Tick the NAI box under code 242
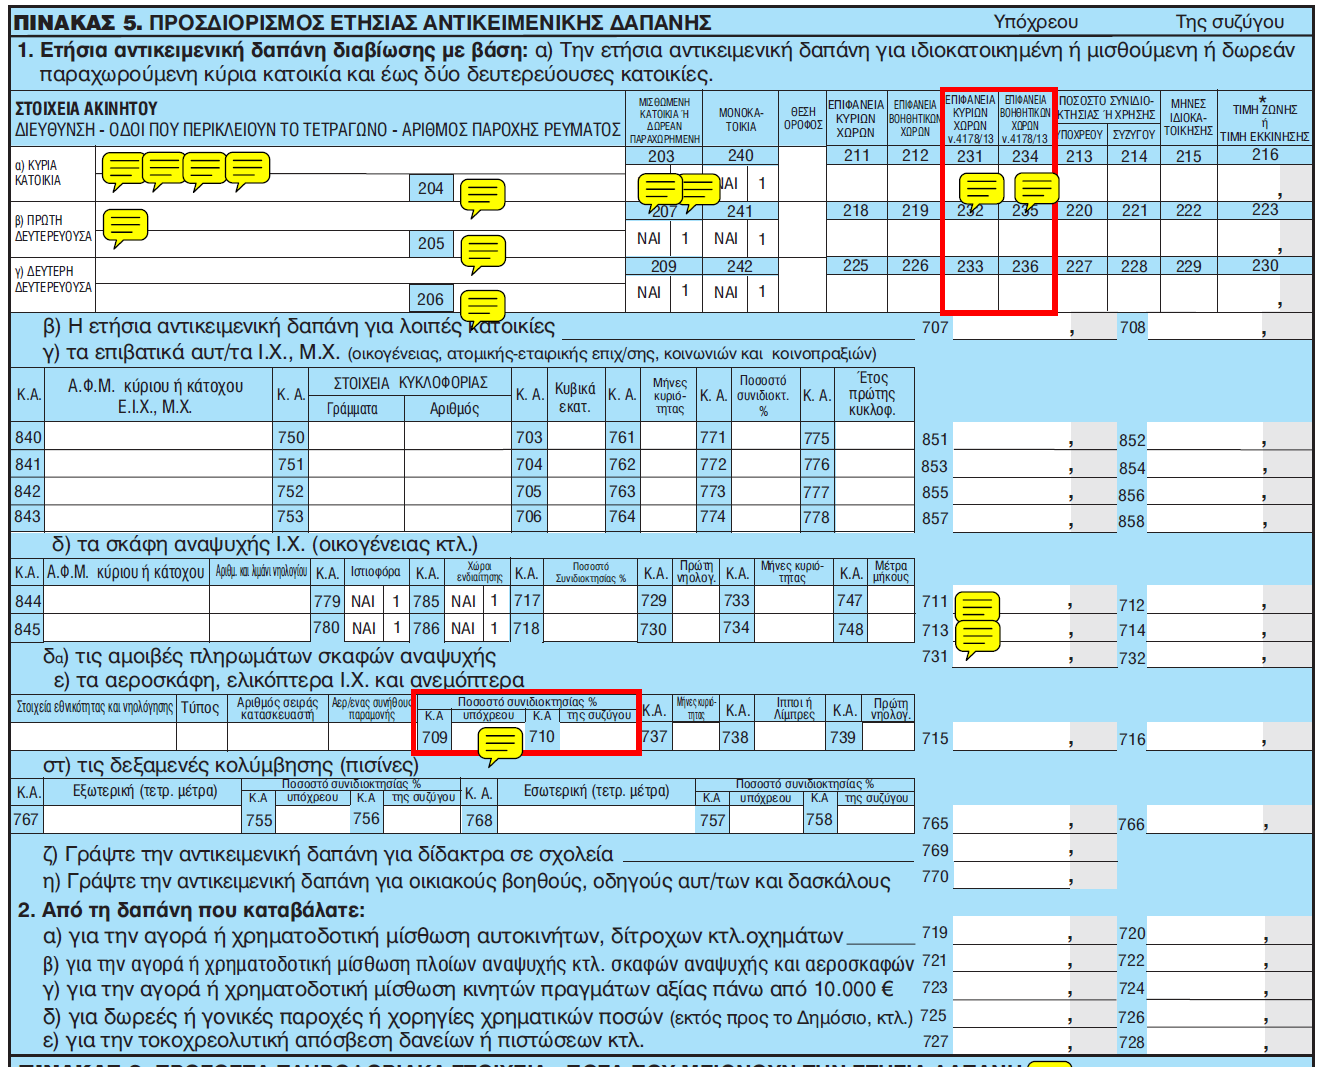The width and height of the screenshot is (1325, 1067). click(x=762, y=293)
